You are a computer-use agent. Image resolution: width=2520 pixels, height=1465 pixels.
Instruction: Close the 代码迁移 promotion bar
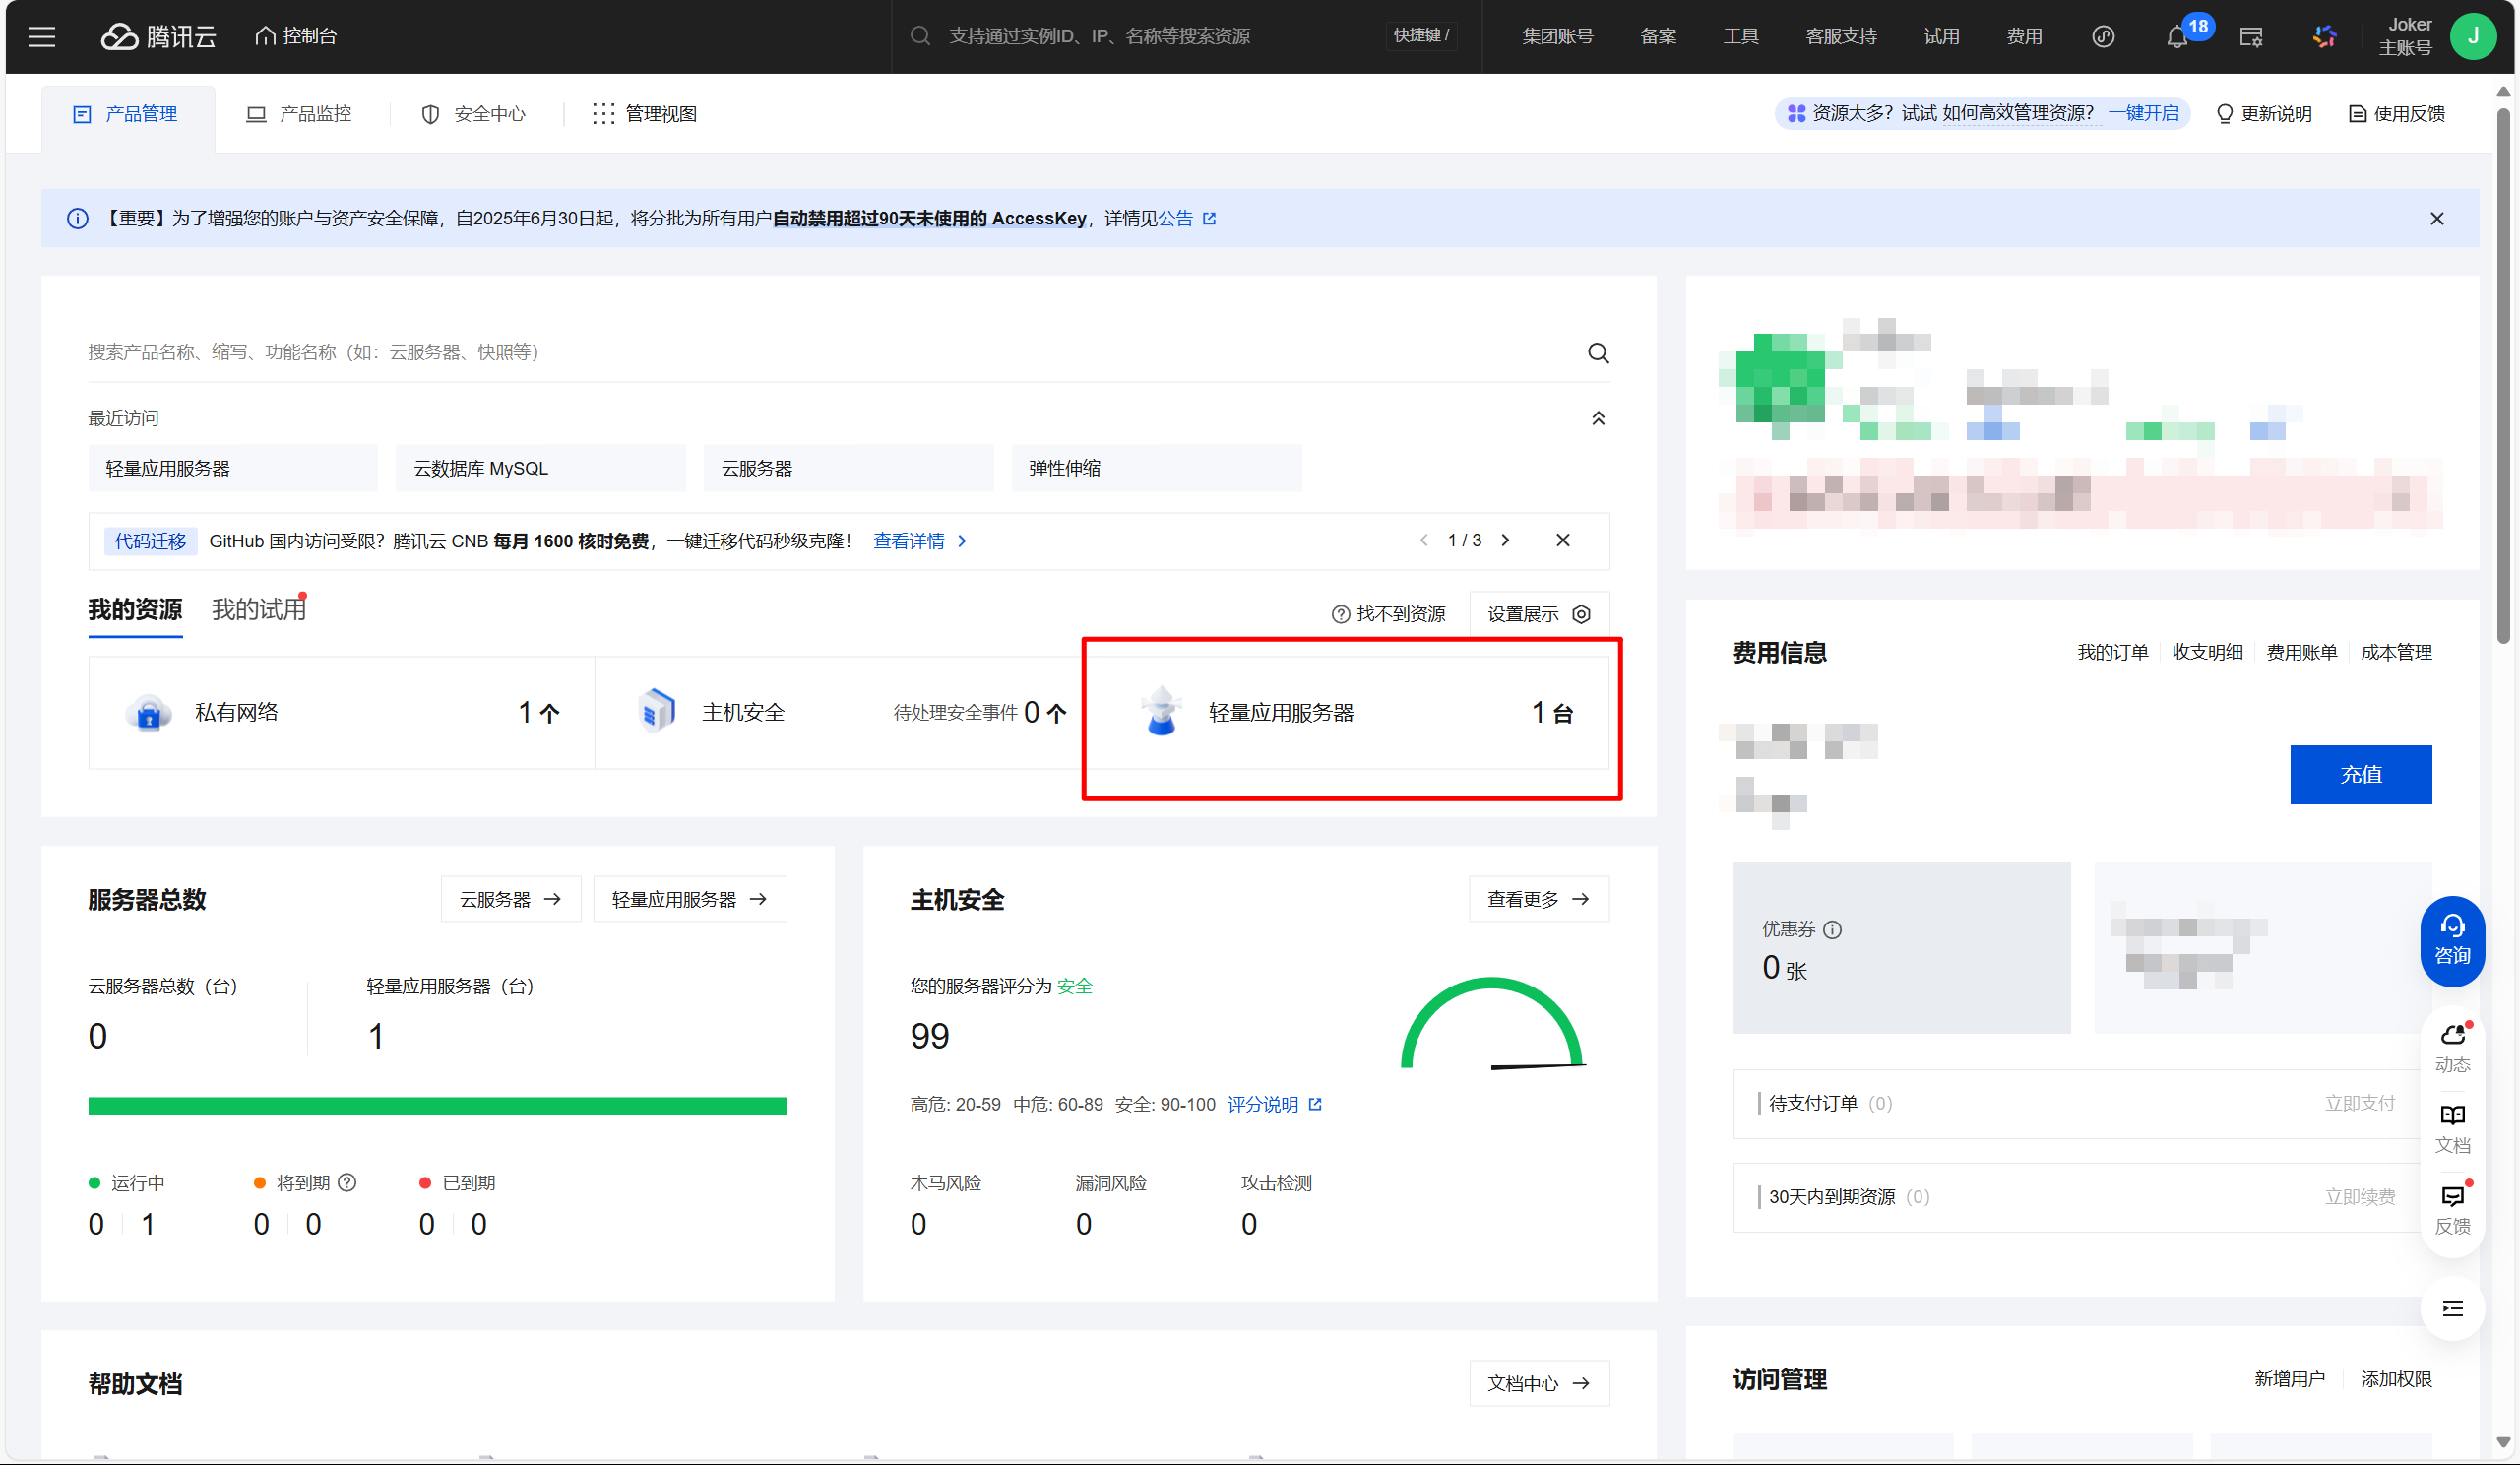(x=1562, y=540)
